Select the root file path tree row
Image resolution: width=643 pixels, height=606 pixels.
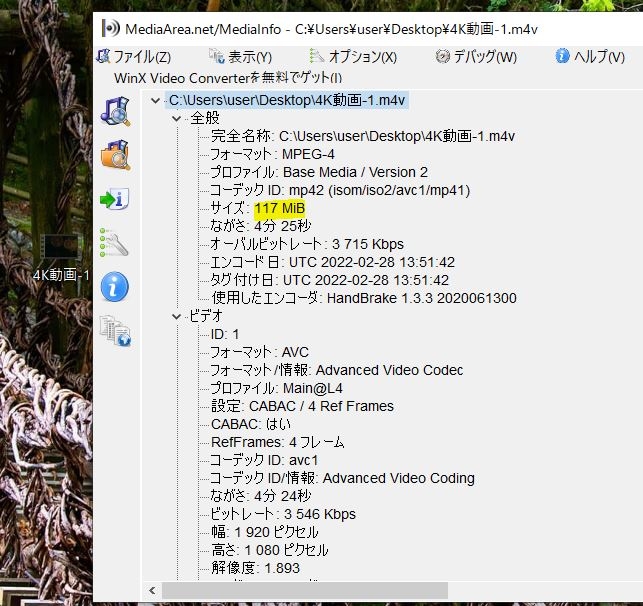(x=287, y=100)
